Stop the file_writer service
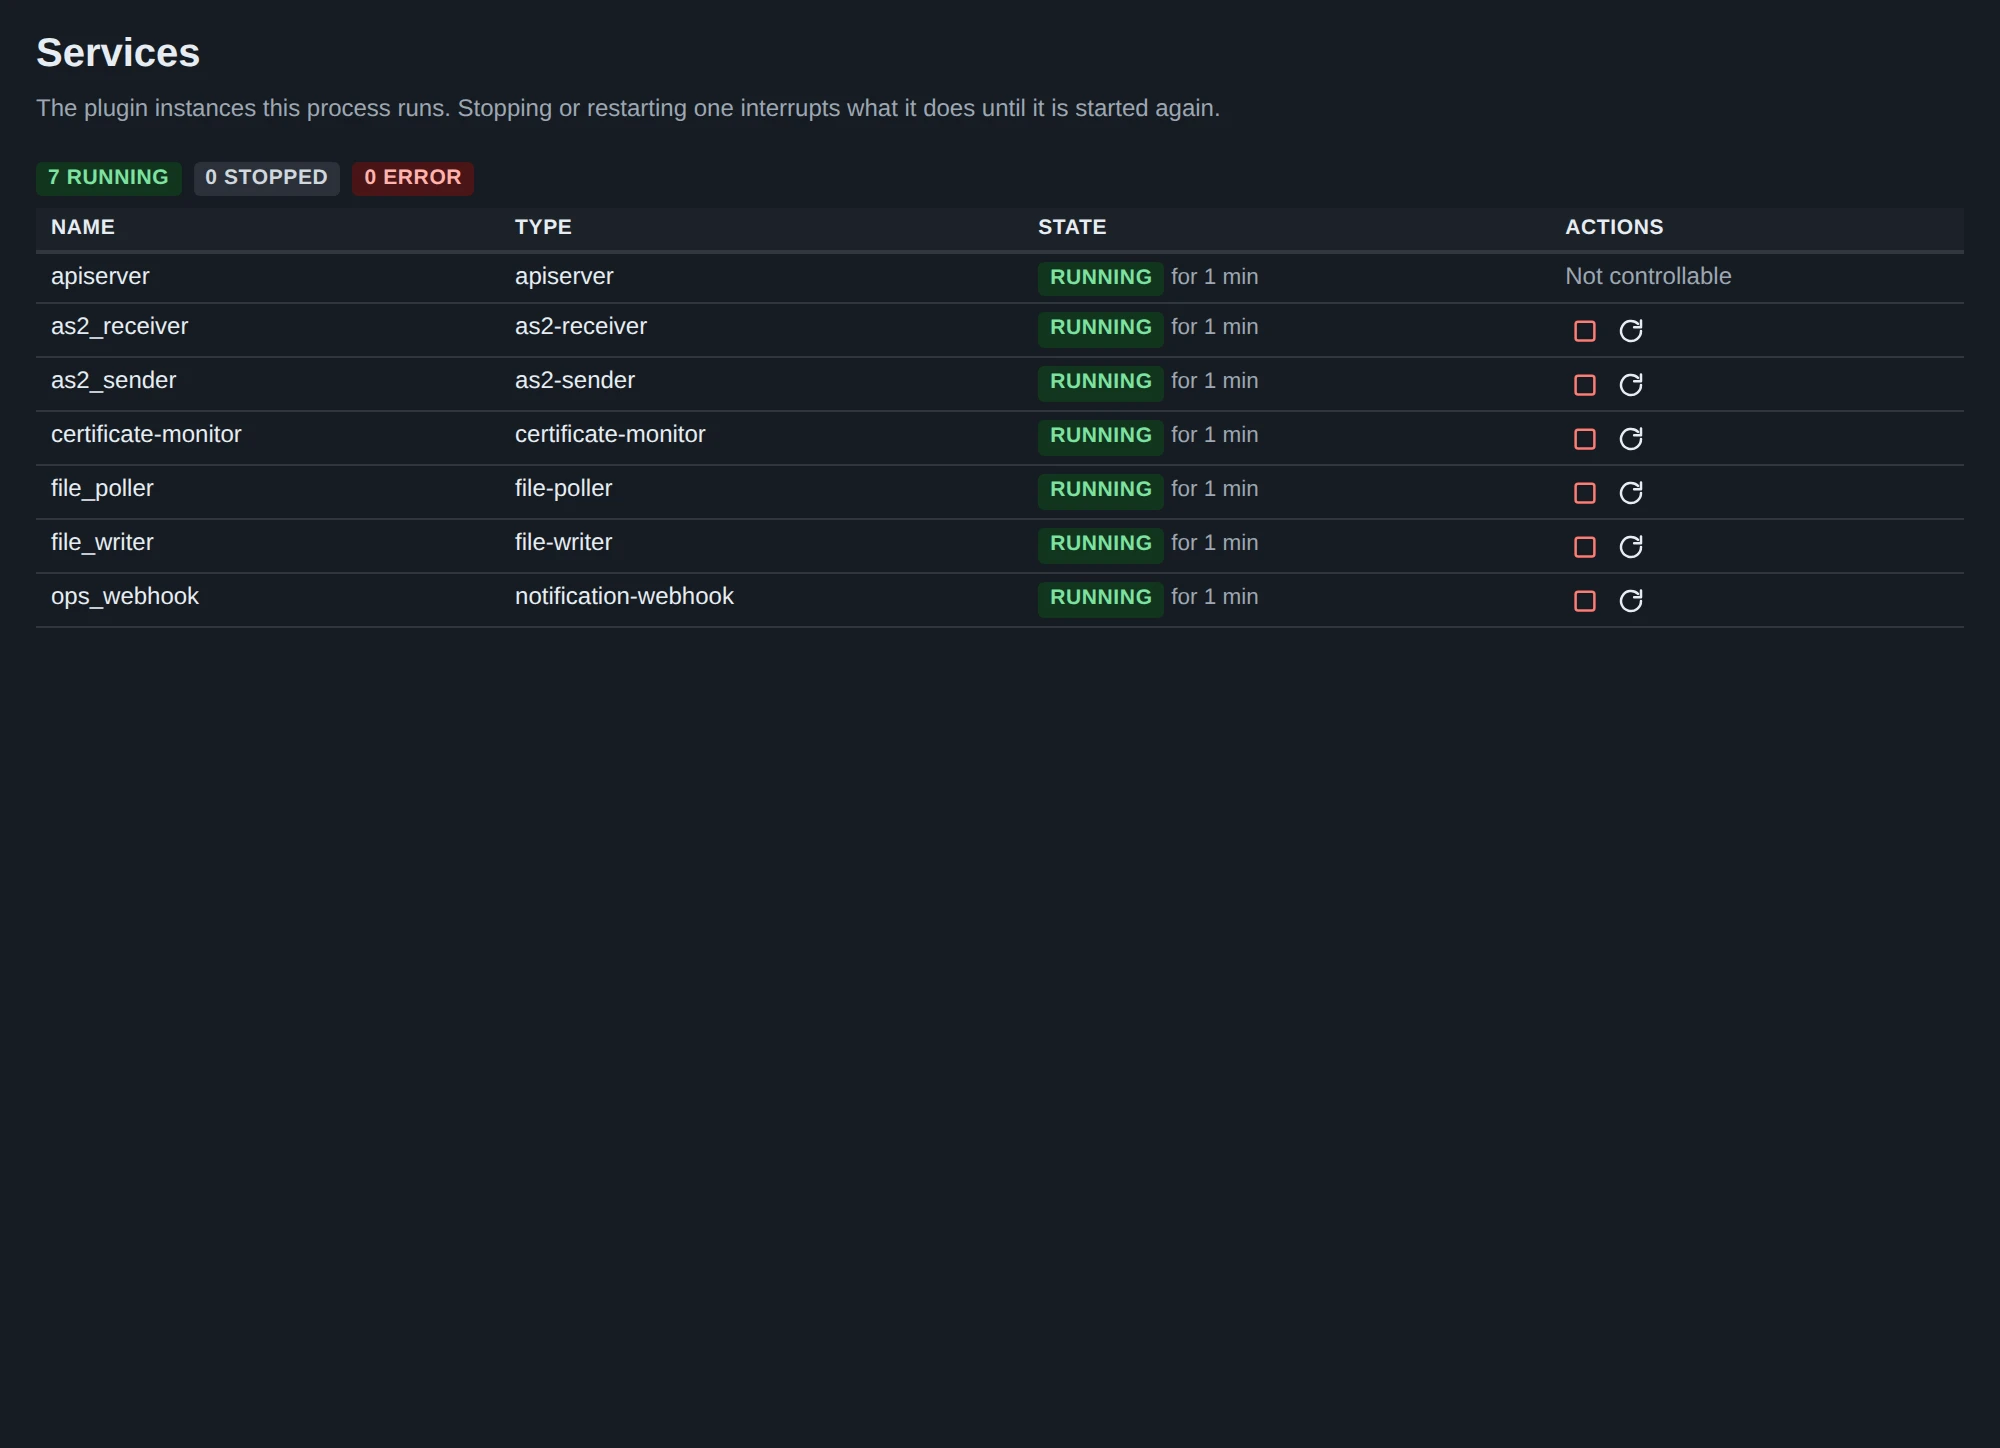The image size is (2000, 1448). (1585, 547)
